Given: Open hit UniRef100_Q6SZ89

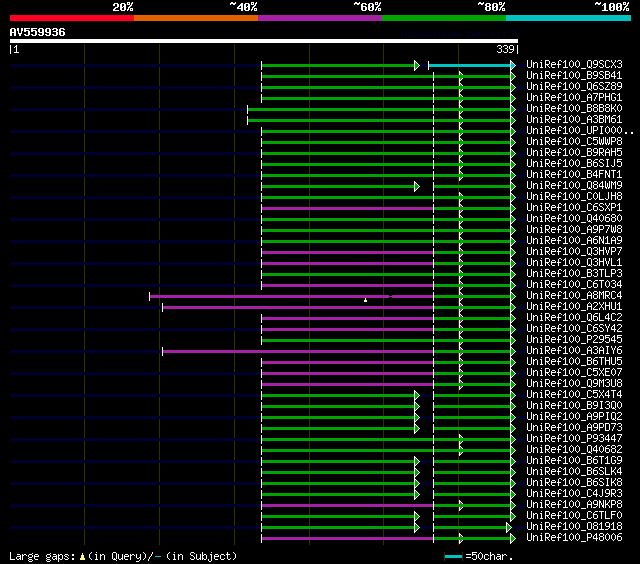Looking at the screenshot, I should coord(574,87).
